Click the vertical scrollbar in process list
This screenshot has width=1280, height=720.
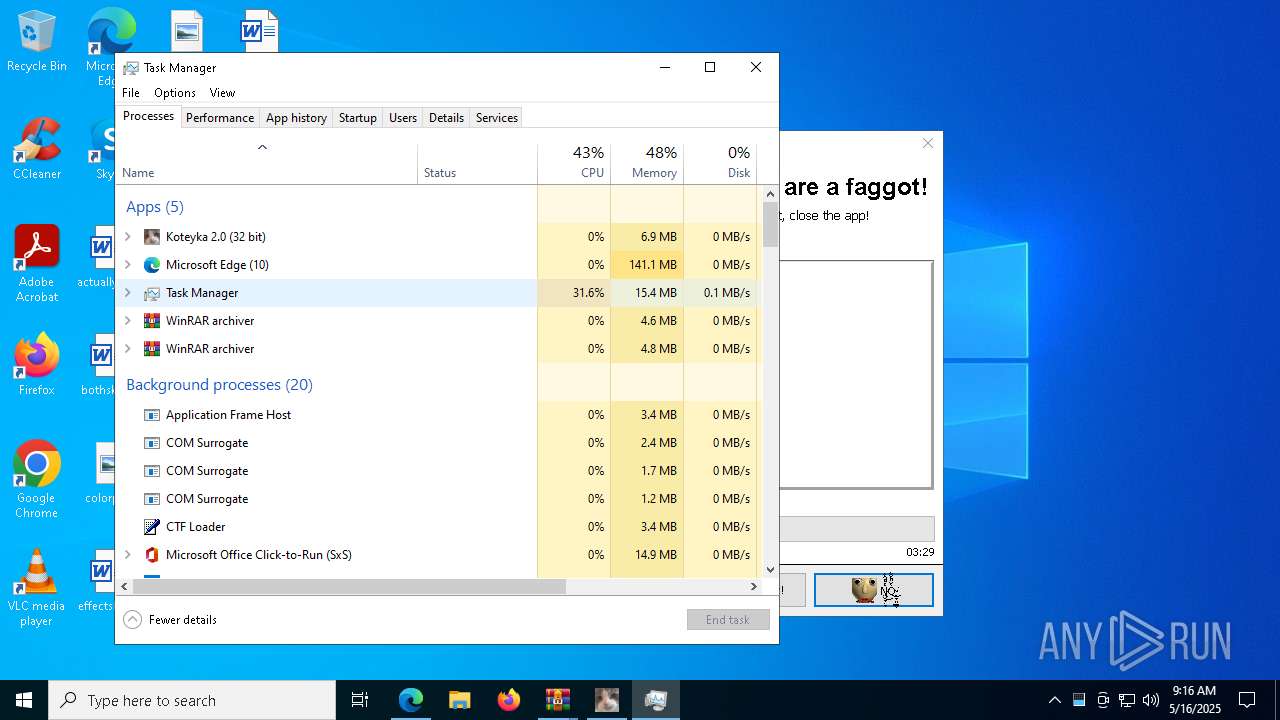click(770, 224)
